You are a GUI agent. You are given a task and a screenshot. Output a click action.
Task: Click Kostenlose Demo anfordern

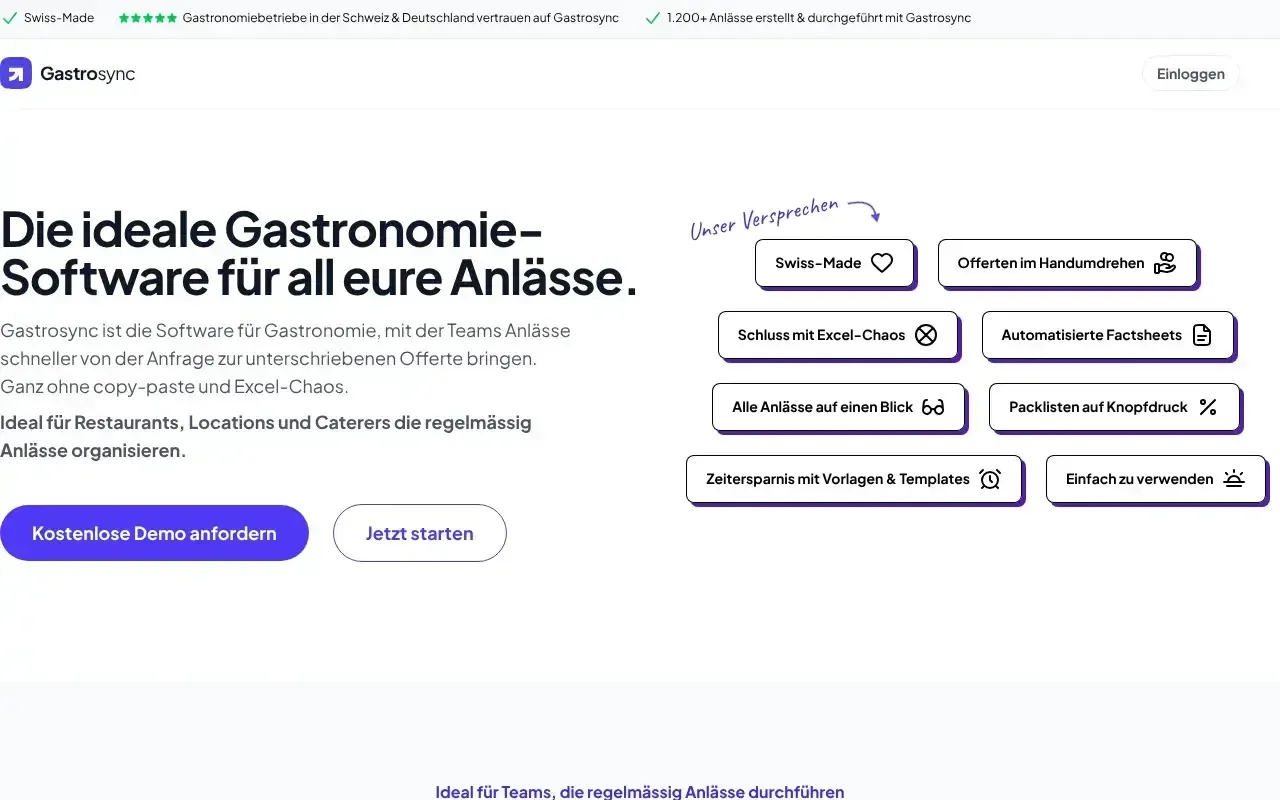tap(155, 532)
